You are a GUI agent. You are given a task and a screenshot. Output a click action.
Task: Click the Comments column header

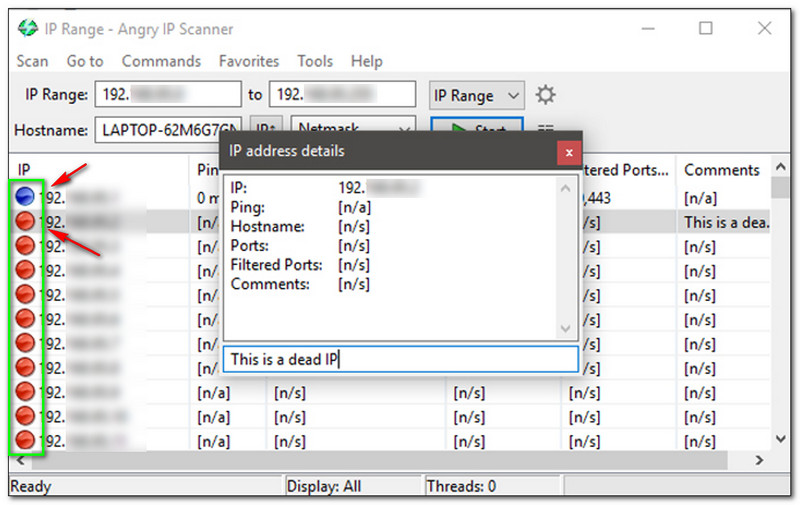click(722, 170)
